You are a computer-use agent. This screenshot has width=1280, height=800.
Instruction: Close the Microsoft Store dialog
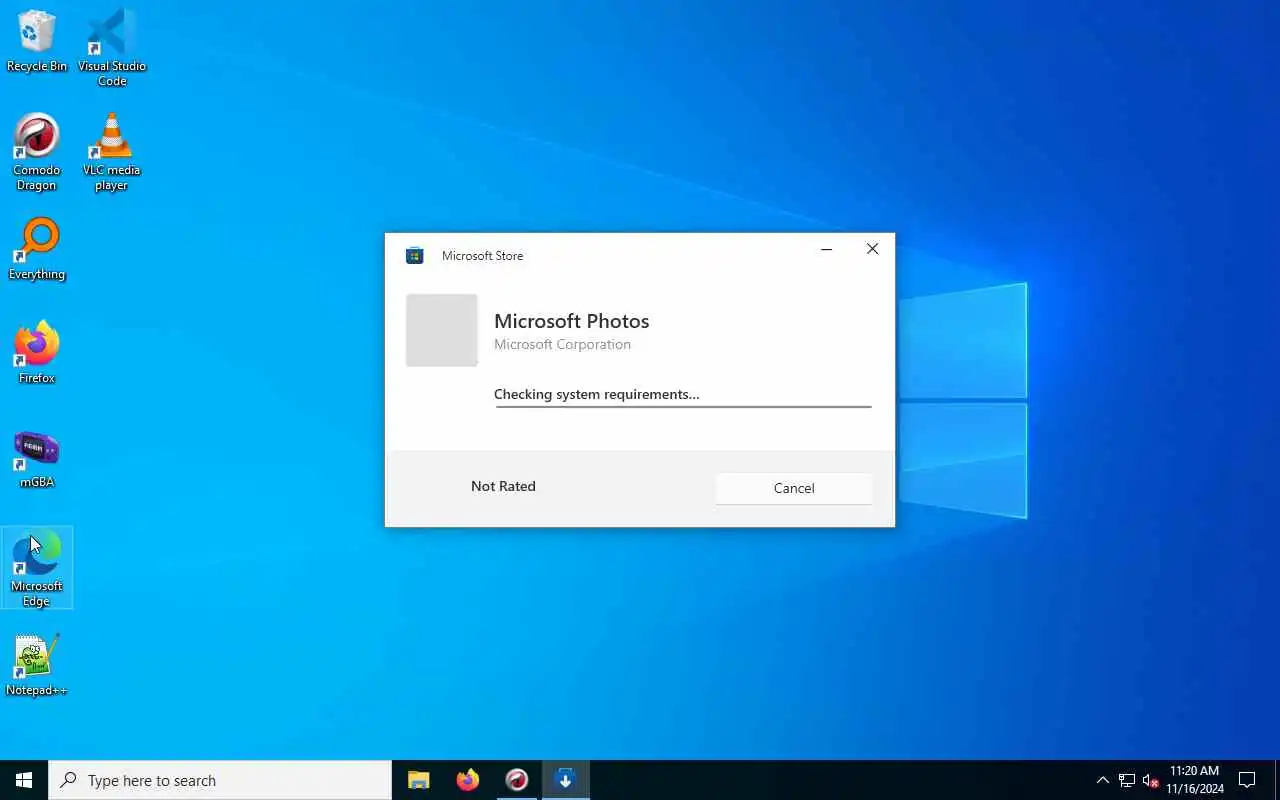click(x=872, y=249)
